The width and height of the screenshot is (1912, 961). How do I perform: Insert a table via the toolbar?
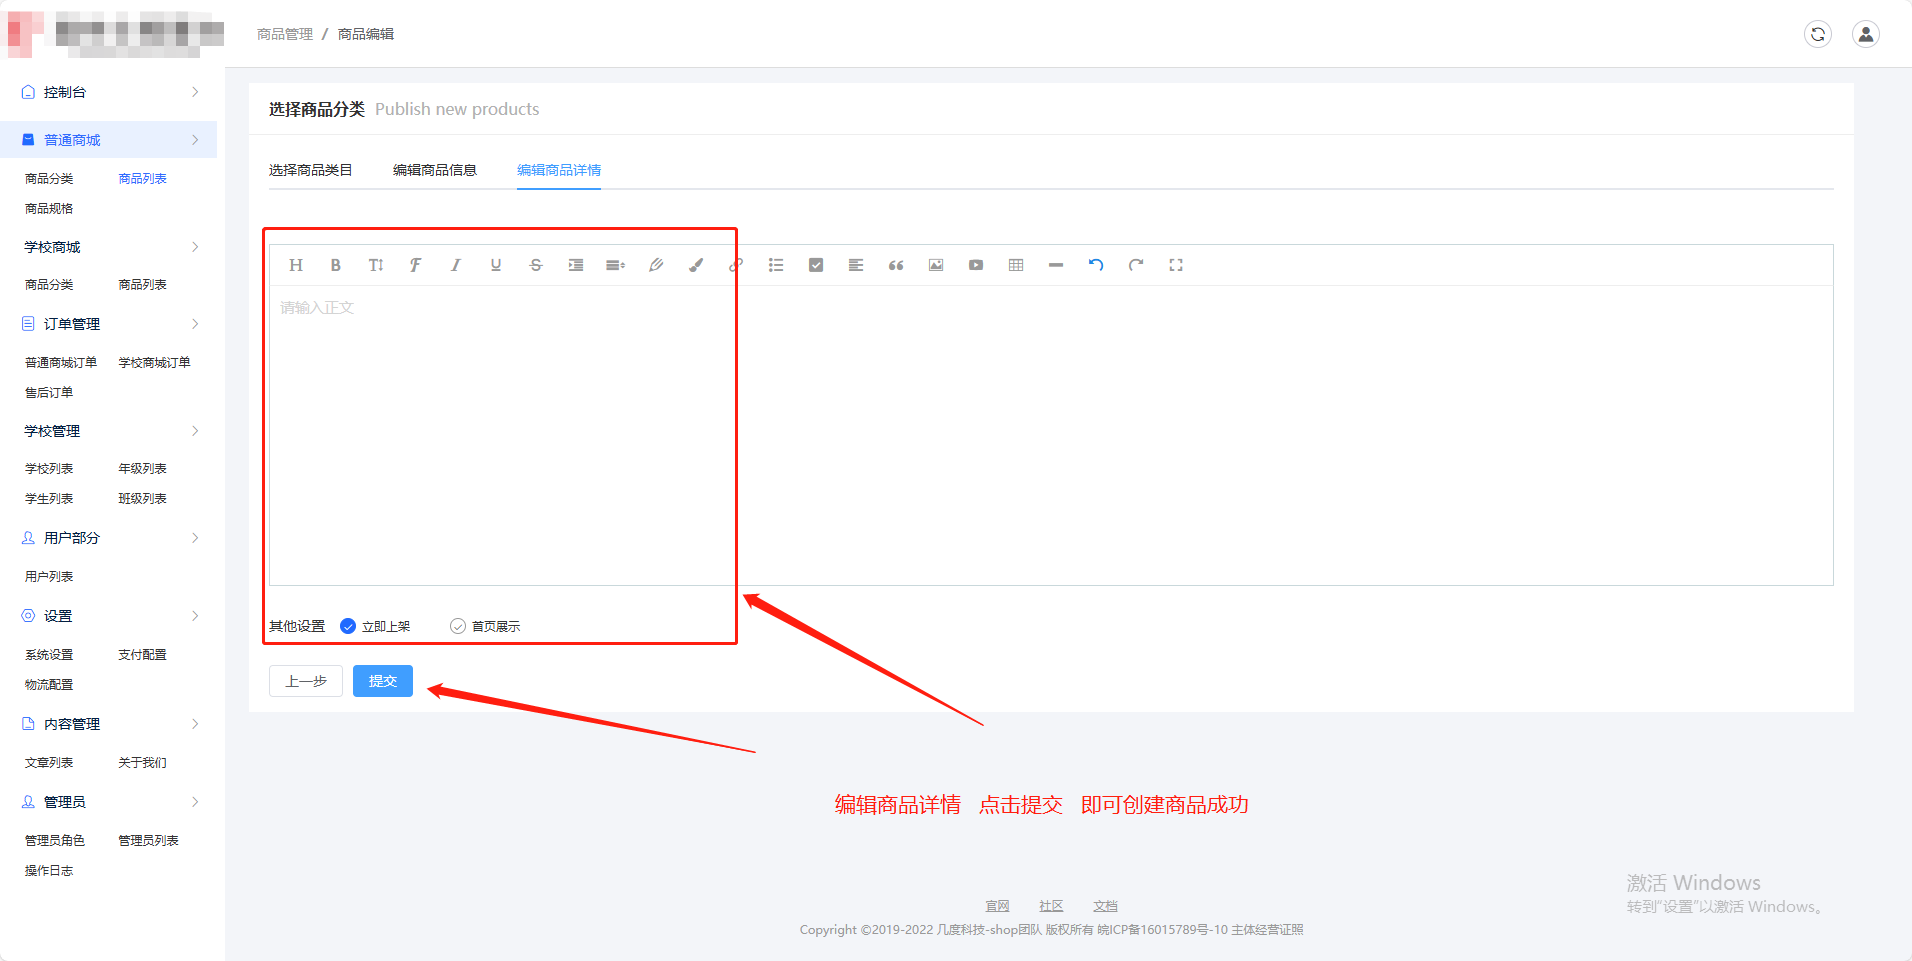click(1016, 265)
